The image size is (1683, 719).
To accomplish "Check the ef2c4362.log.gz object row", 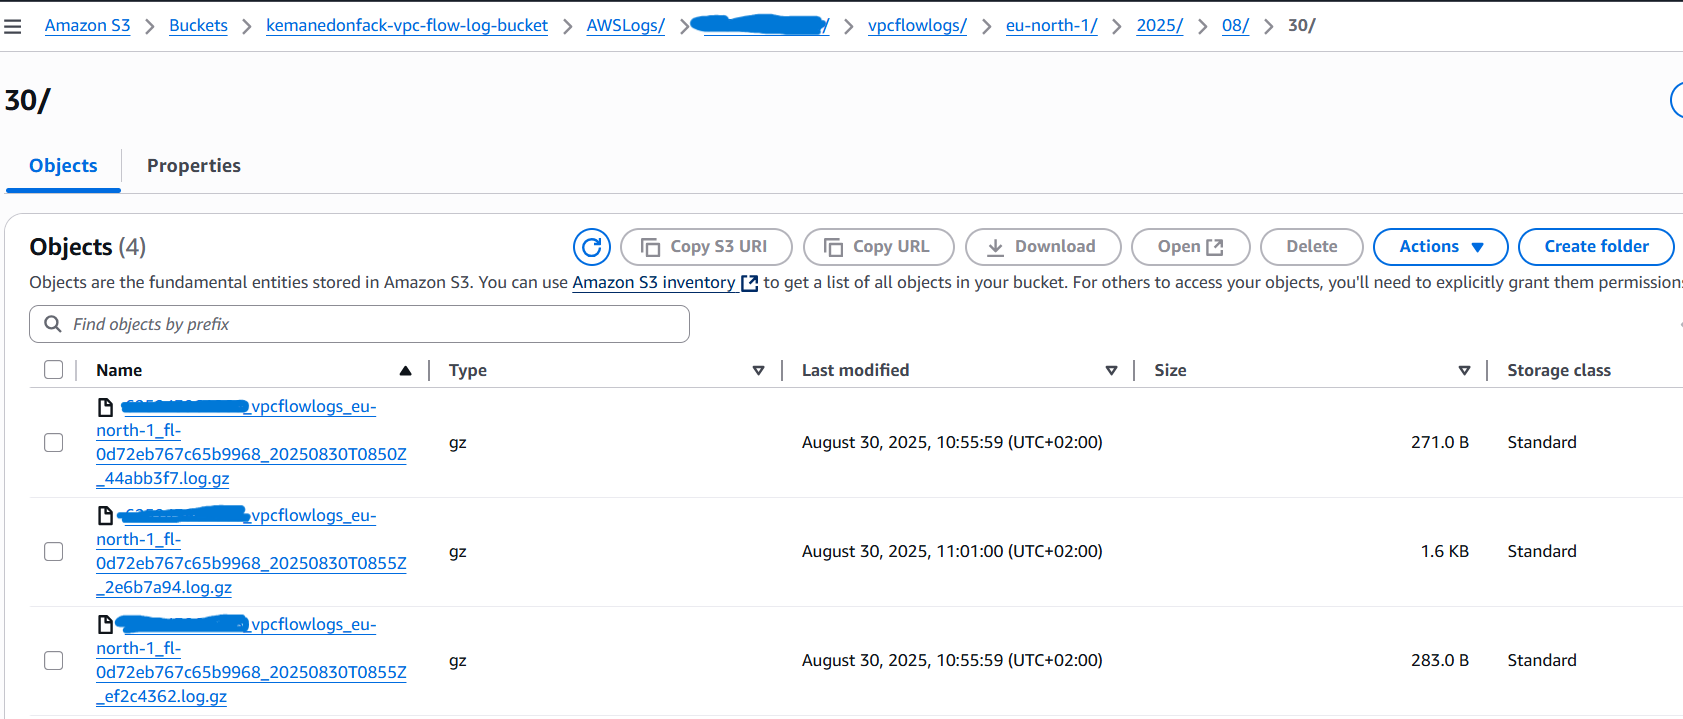I will [54, 660].
